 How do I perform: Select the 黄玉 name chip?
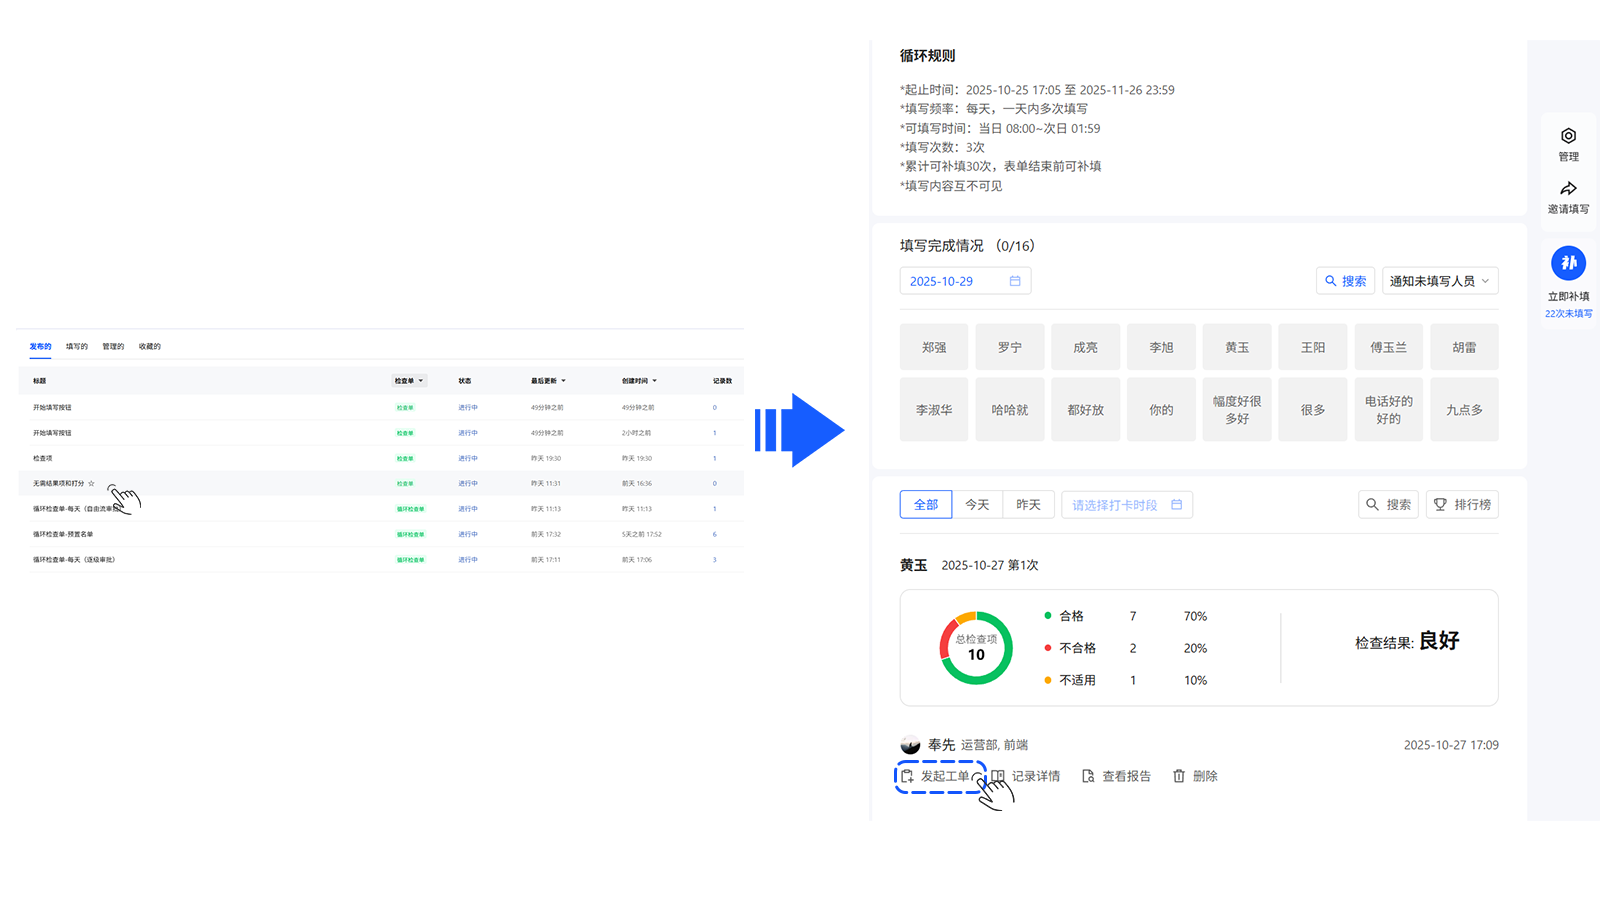point(1237,346)
